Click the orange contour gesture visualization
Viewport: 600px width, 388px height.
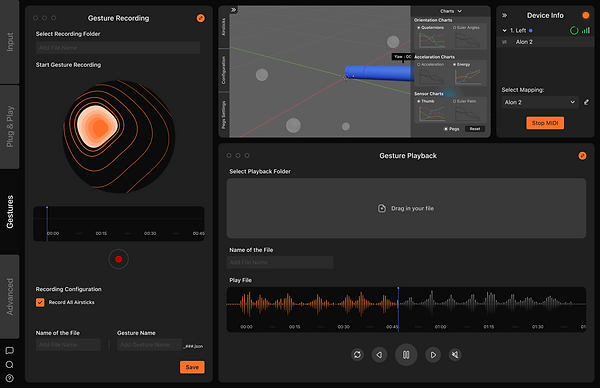(119, 137)
